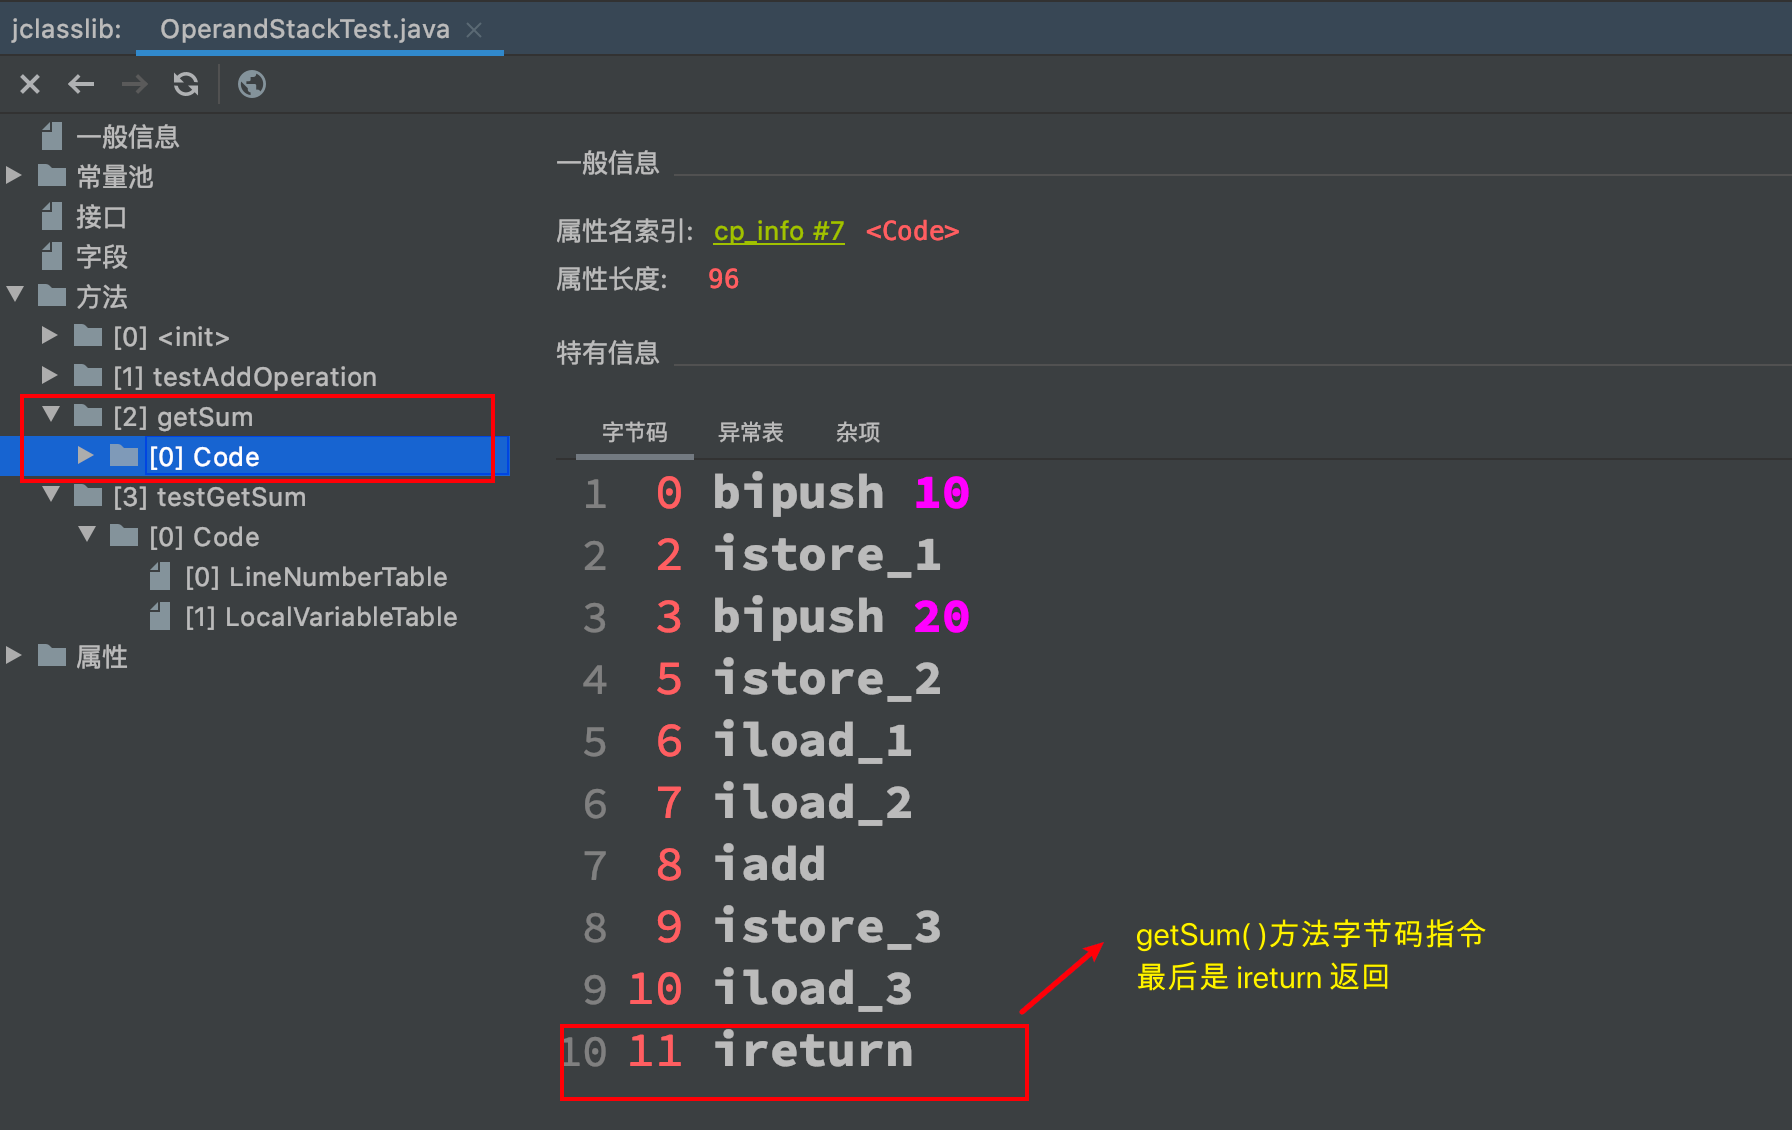Collapse the [3] testGetSum method
This screenshot has width=1792, height=1130.
pyautogui.click(x=51, y=495)
